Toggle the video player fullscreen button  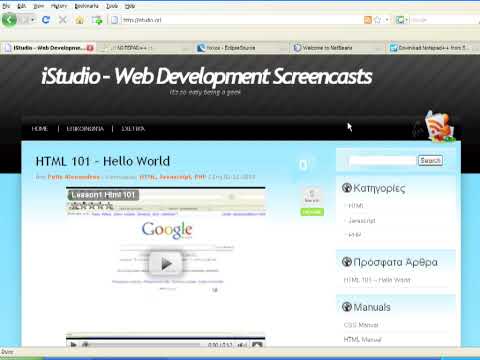pyautogui.click(x=257, y=345)
